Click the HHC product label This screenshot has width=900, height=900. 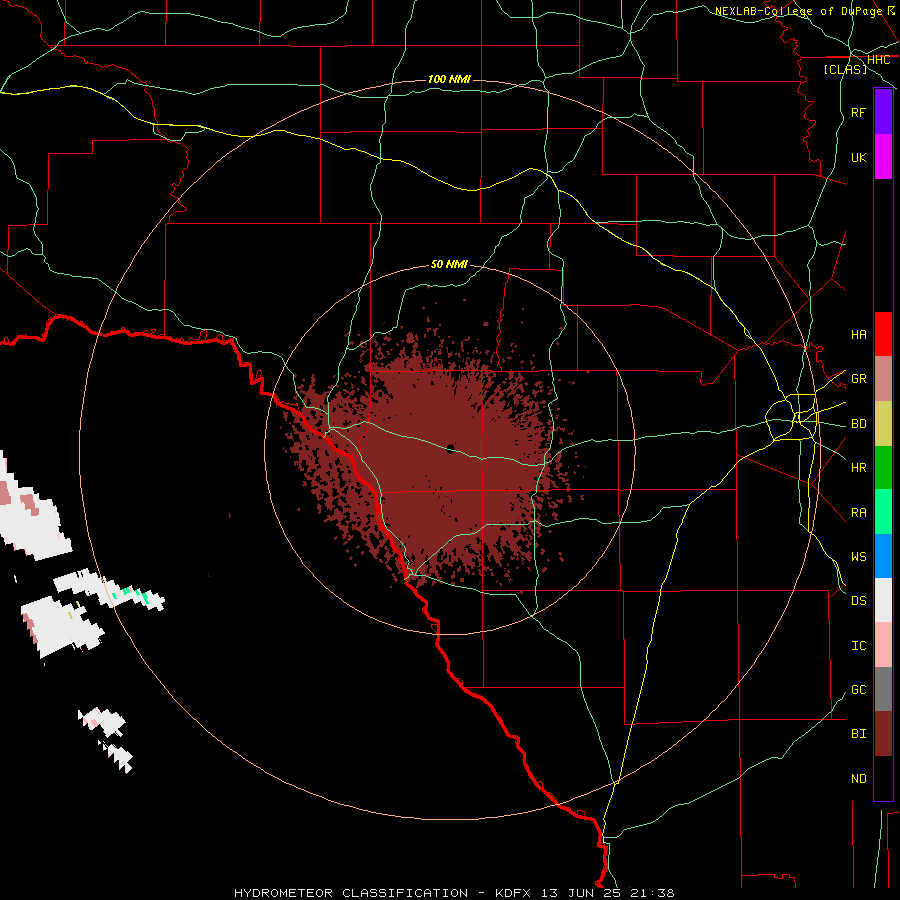pyautogui.click(x=878, y=60)
